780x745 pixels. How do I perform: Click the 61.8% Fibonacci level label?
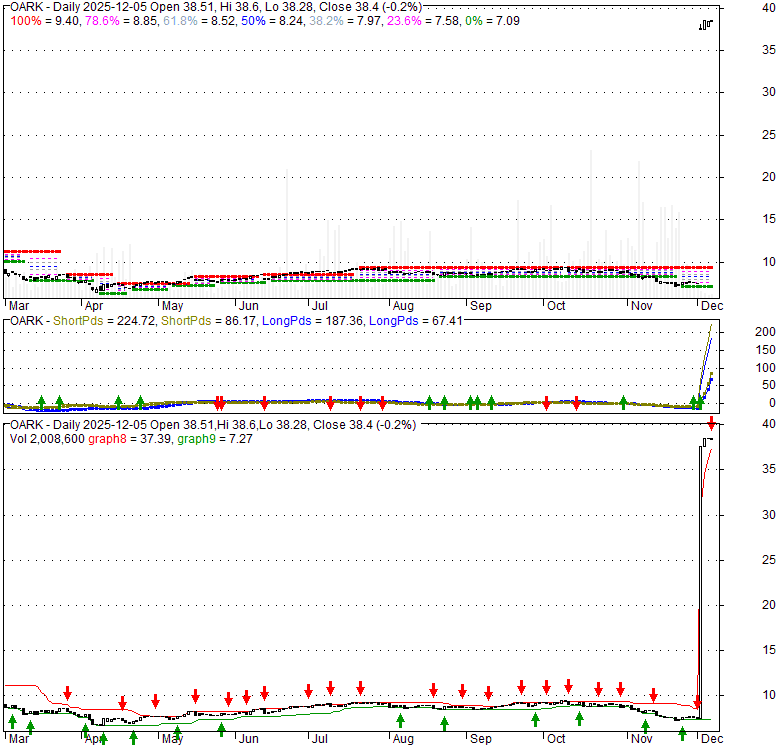[180, 21]
